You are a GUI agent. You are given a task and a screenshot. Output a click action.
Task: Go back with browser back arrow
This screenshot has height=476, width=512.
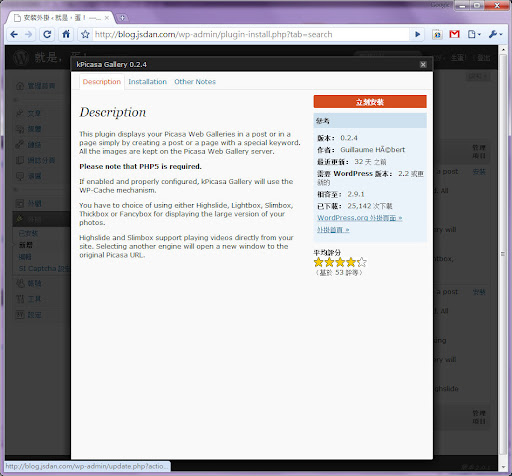14,34
